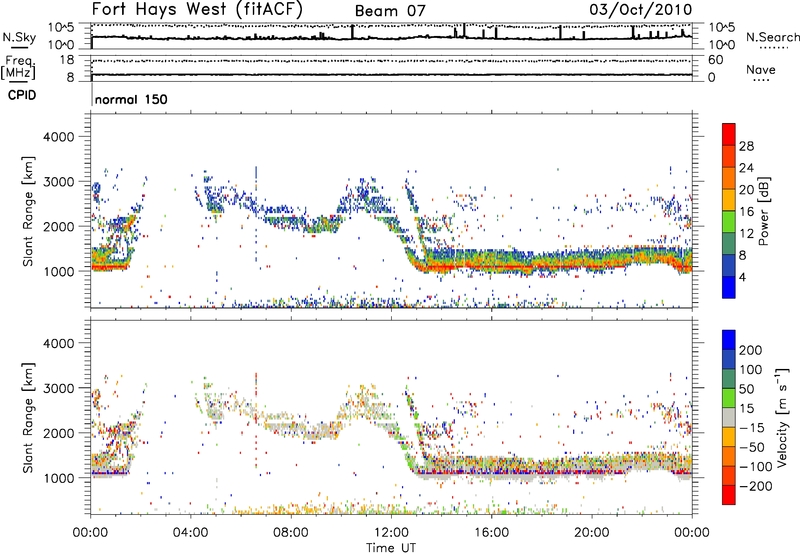This screenshot has height=554, width=800.
Task: Click the '-200' velocity scale value
Action: coord(756,486)
